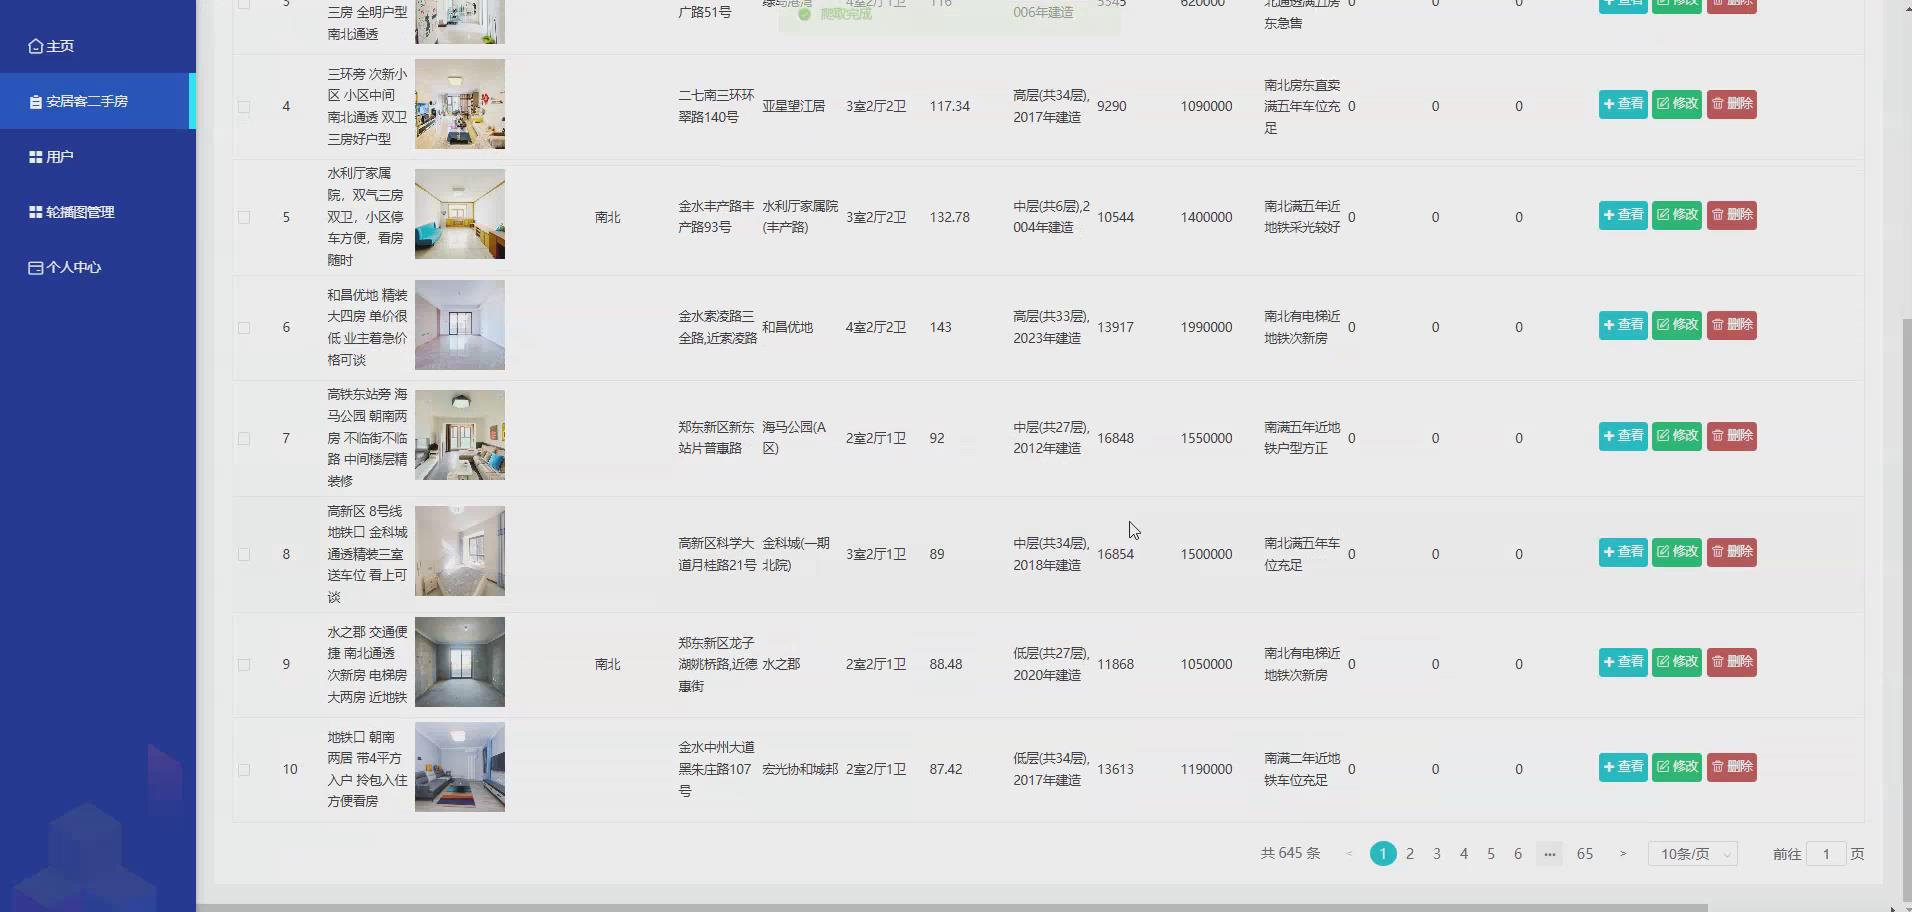Jump to last page 65
This screenshot has height=912, width=1912.
tap(1585, 854)
